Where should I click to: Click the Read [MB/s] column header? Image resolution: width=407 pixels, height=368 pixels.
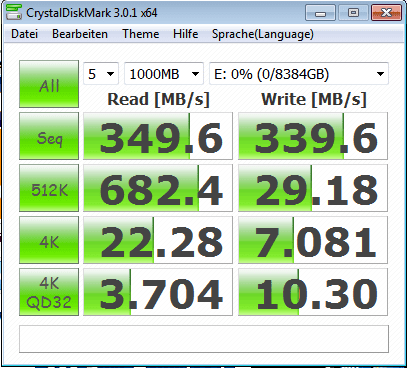coord(158,99)
